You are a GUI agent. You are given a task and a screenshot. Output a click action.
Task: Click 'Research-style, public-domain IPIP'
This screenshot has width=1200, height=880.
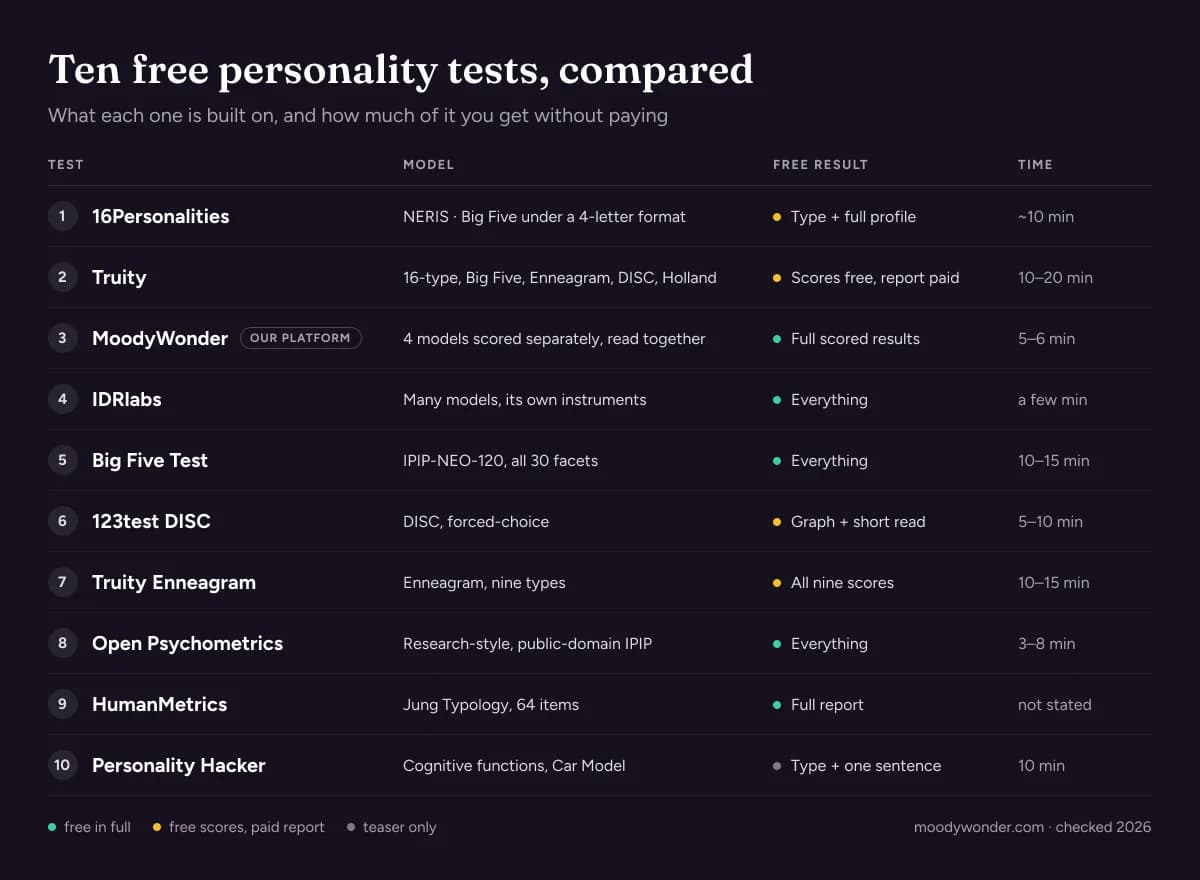click(x=527, y=643)
